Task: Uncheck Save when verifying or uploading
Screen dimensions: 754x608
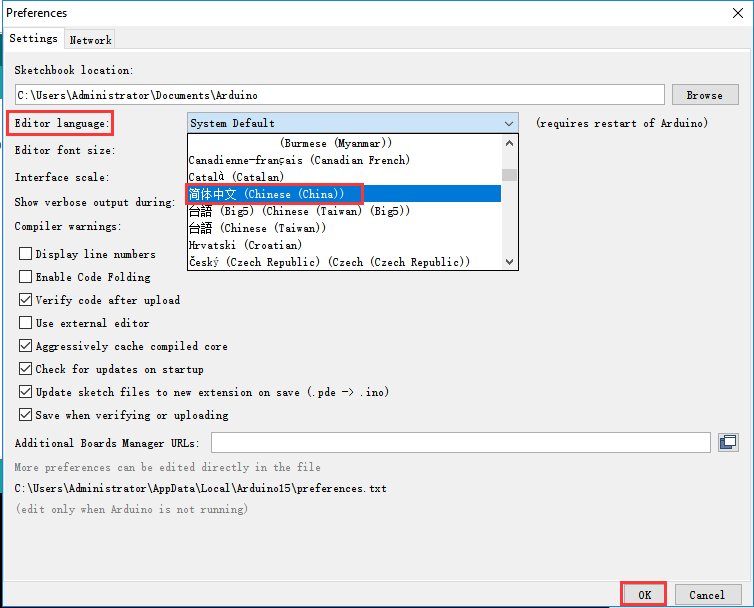Action: tap(25, 414)
